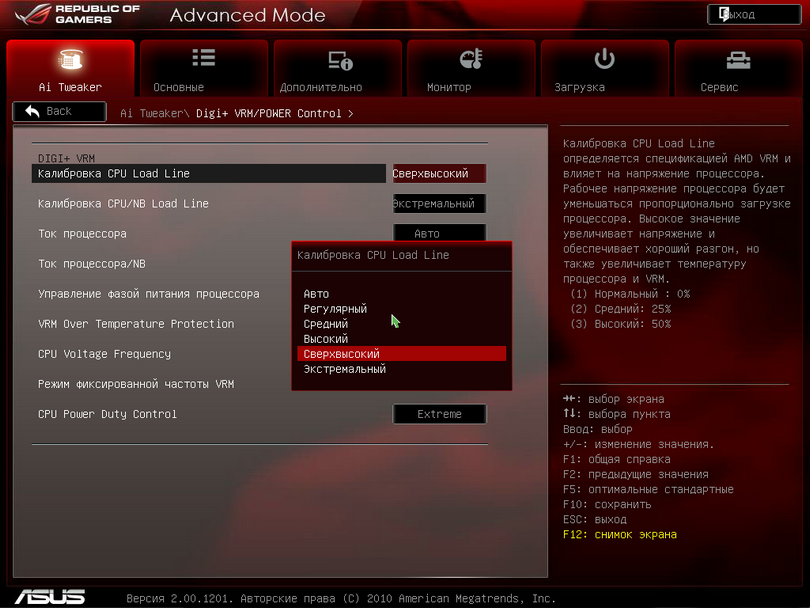Click the exit icon beside Выход
Screen dimensions: 810x608
[x=722, y=14]
